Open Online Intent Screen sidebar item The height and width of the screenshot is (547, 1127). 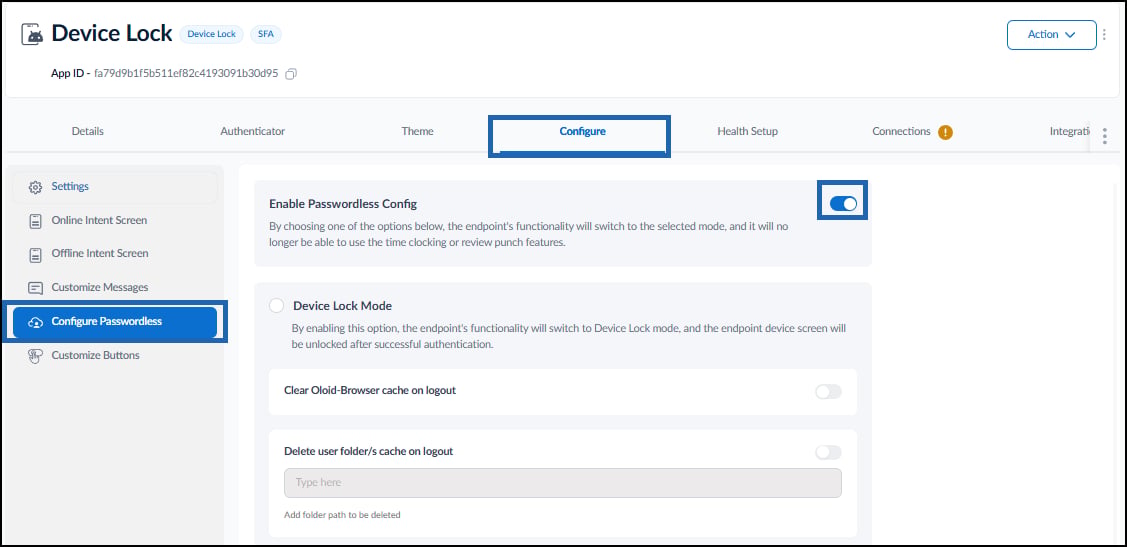pyautogui.click(x=115, y=221)
